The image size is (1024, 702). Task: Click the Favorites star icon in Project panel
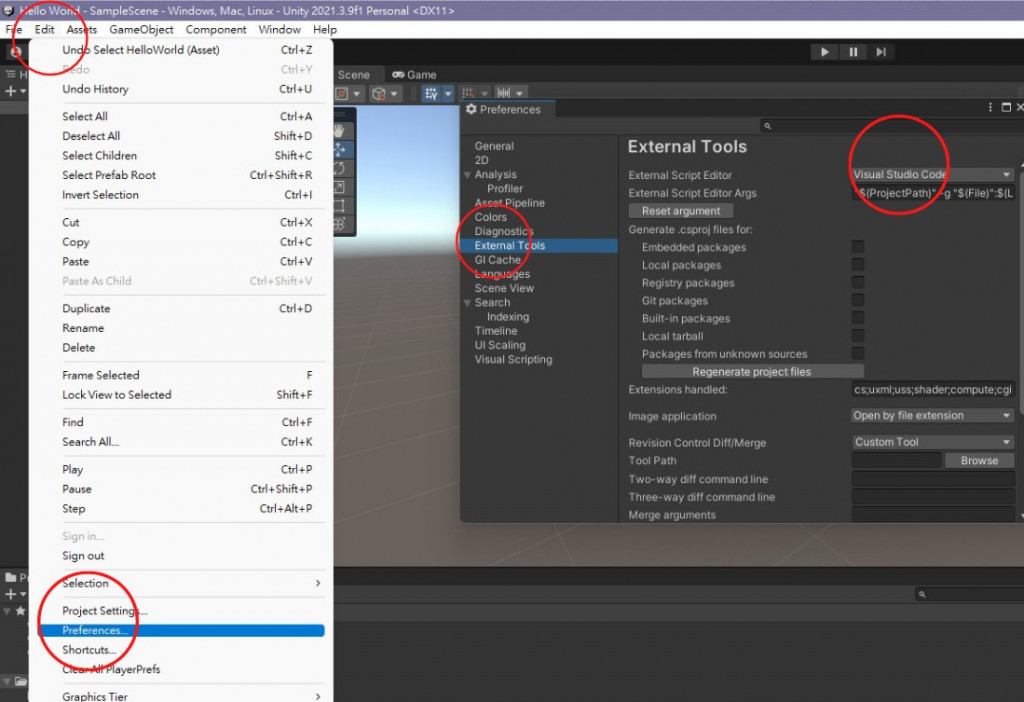pos(20,611)
